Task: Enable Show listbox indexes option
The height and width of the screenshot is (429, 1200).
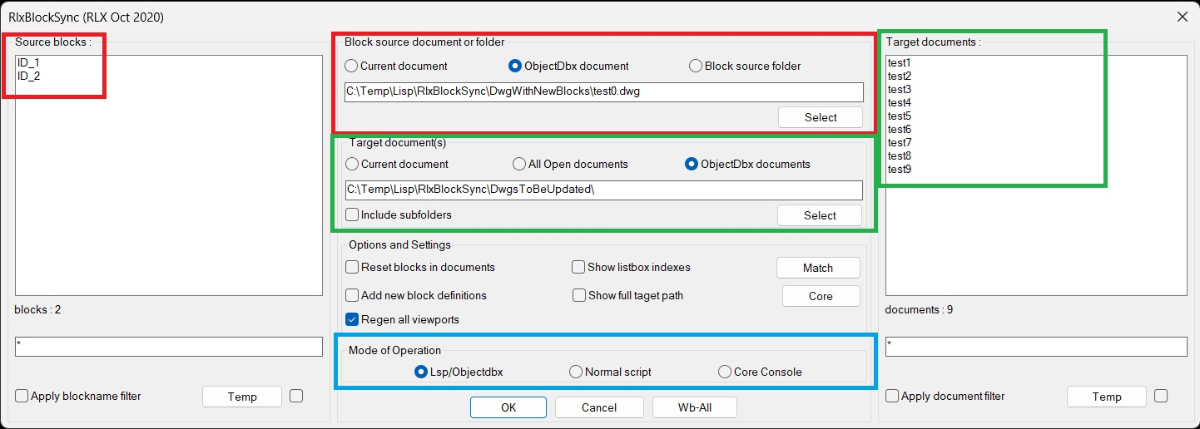Action: click(x=578, y=267)
